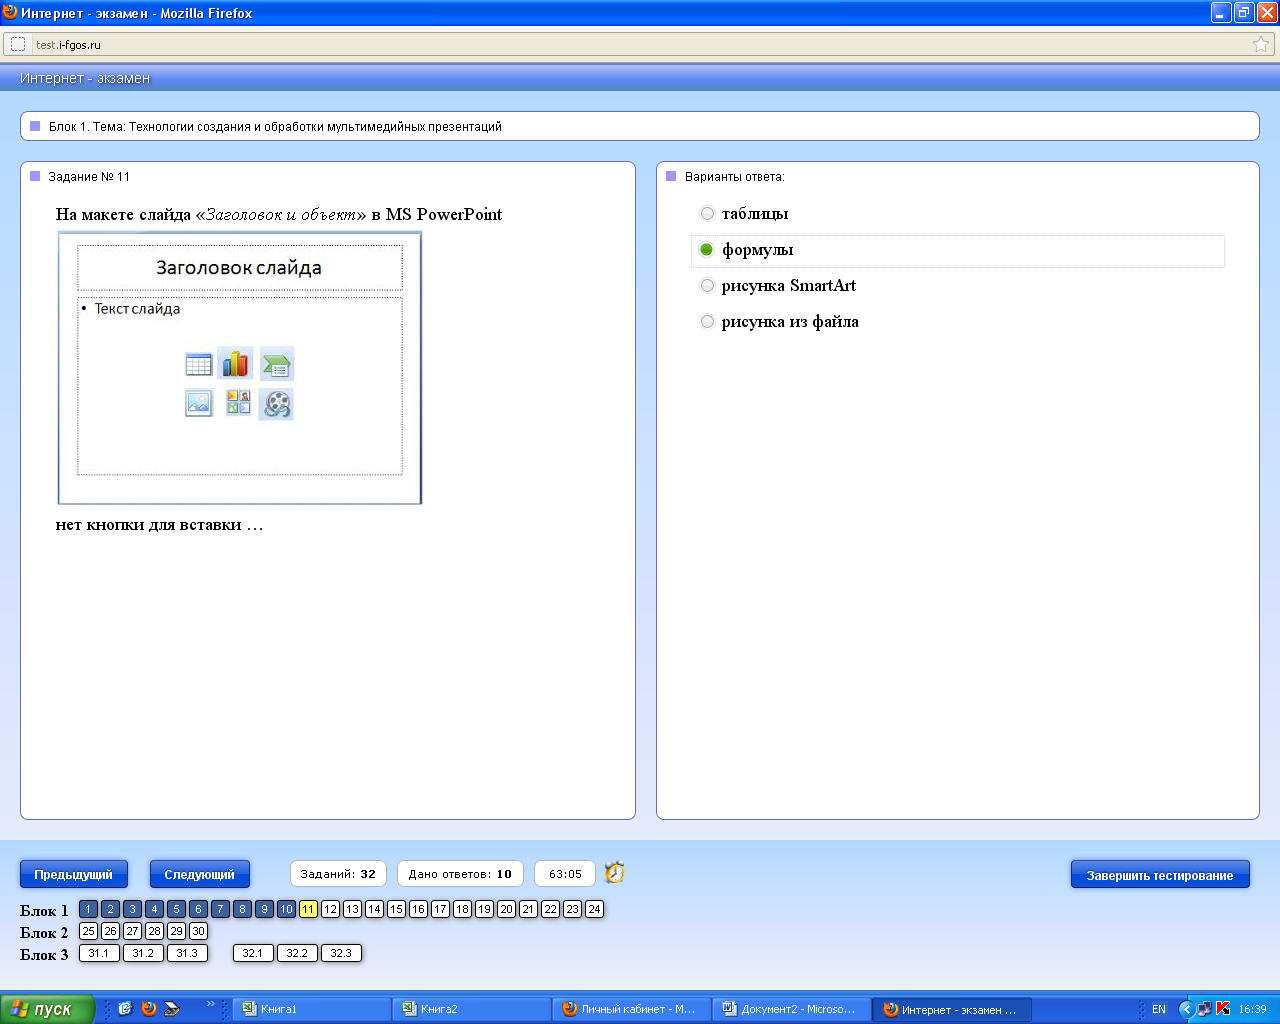This screenshot has height=1024, width=1280.
Task: Click the SmartArt icon in slide placeholder
Action: (277, 365)
